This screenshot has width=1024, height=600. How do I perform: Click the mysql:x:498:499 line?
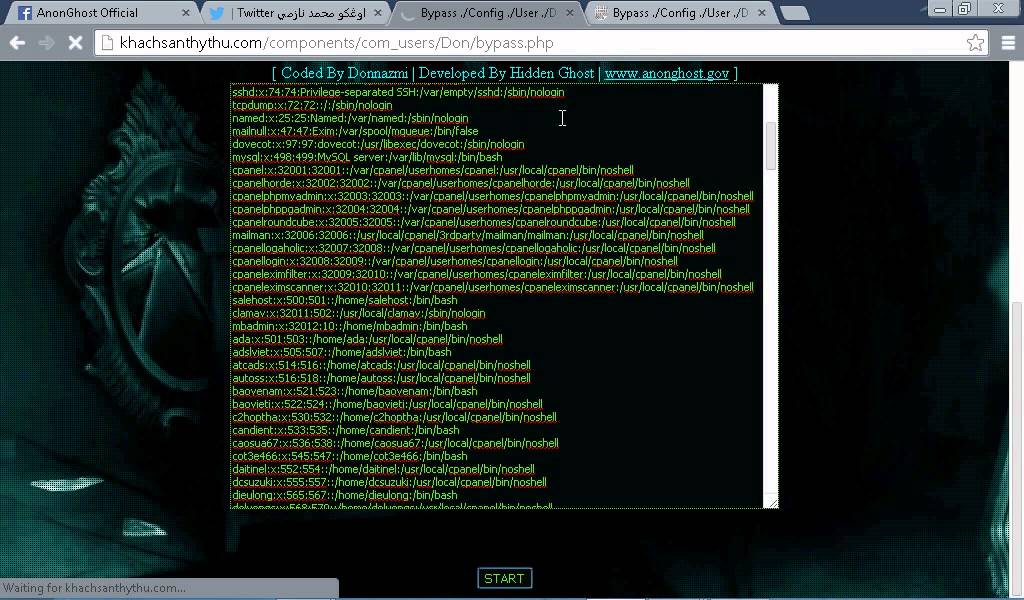coord(367,157)
